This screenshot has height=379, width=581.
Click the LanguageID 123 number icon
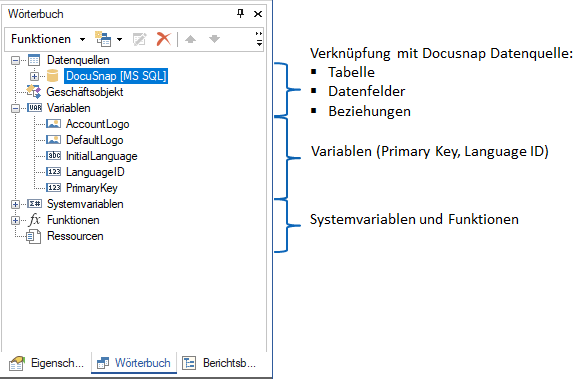53,172
